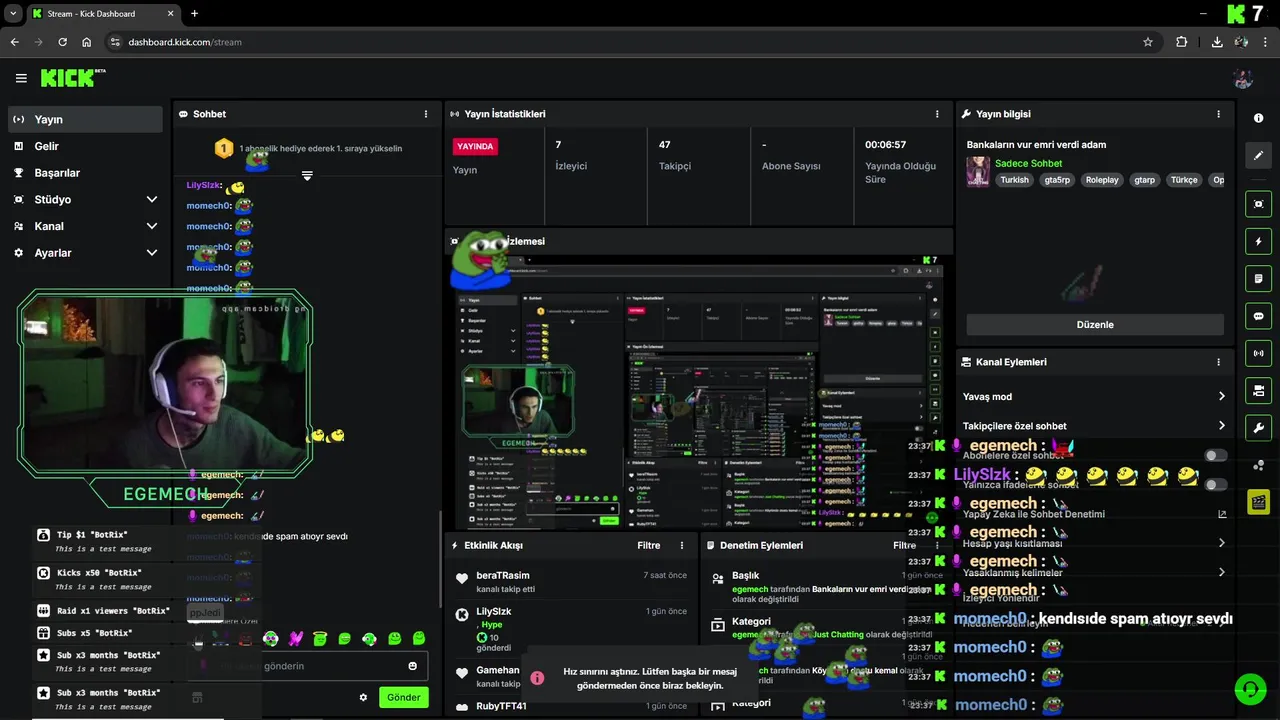The image size is (1280, 720).
Task: Toggle the wrench stream info widget icon
Action: [1258, 428]
